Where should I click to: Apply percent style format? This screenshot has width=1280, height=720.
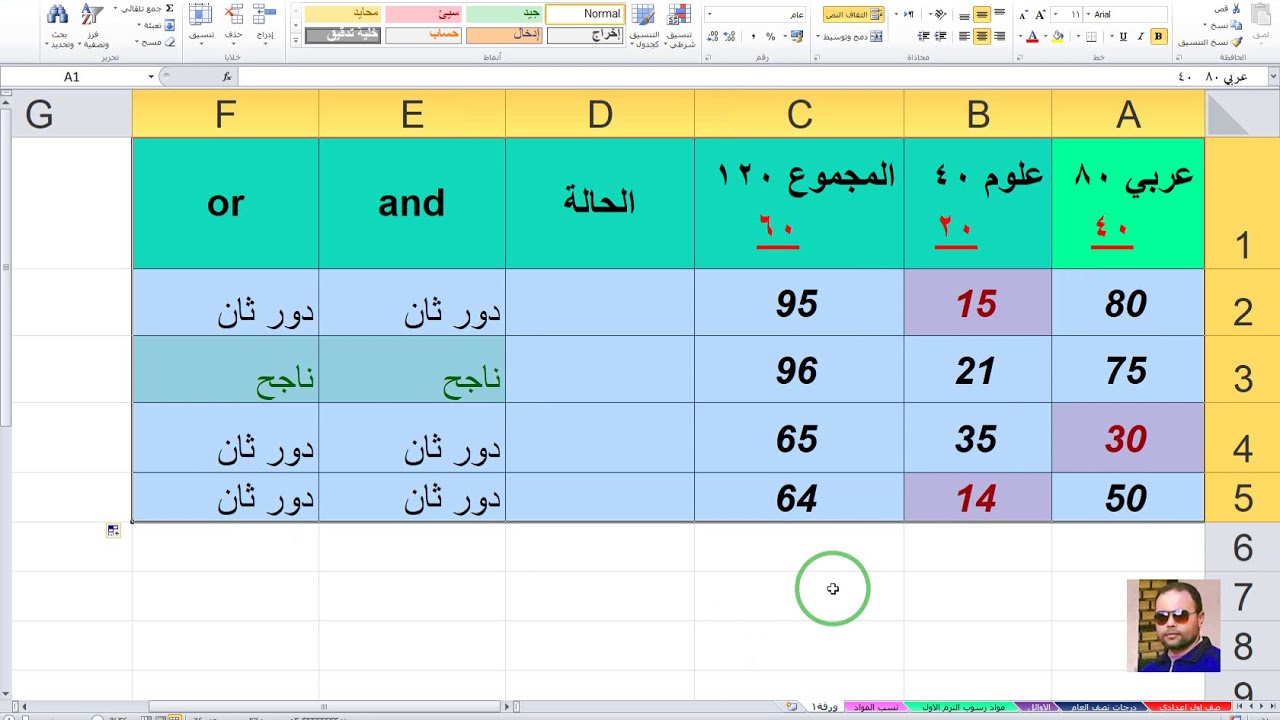pos(770,36)
